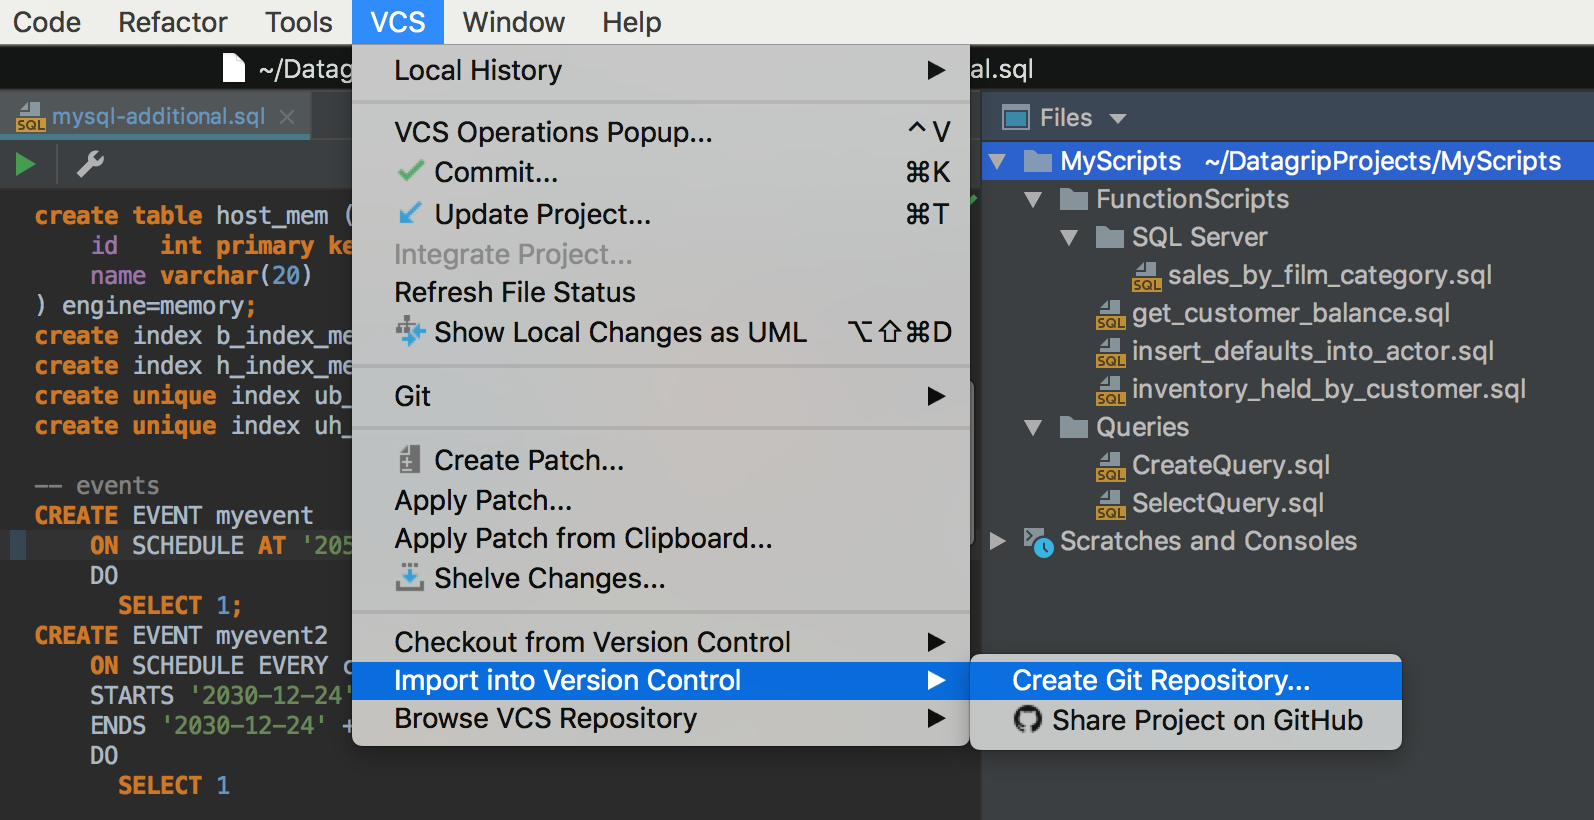
Task: Expand the Scratches and Consoles node
Action: (x=997, y=541)
